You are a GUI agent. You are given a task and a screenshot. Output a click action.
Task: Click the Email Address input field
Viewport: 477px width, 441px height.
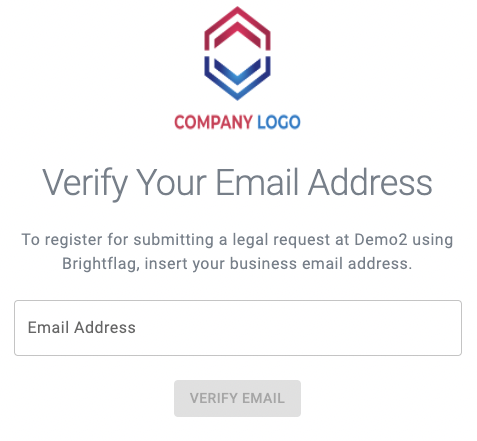238,328
